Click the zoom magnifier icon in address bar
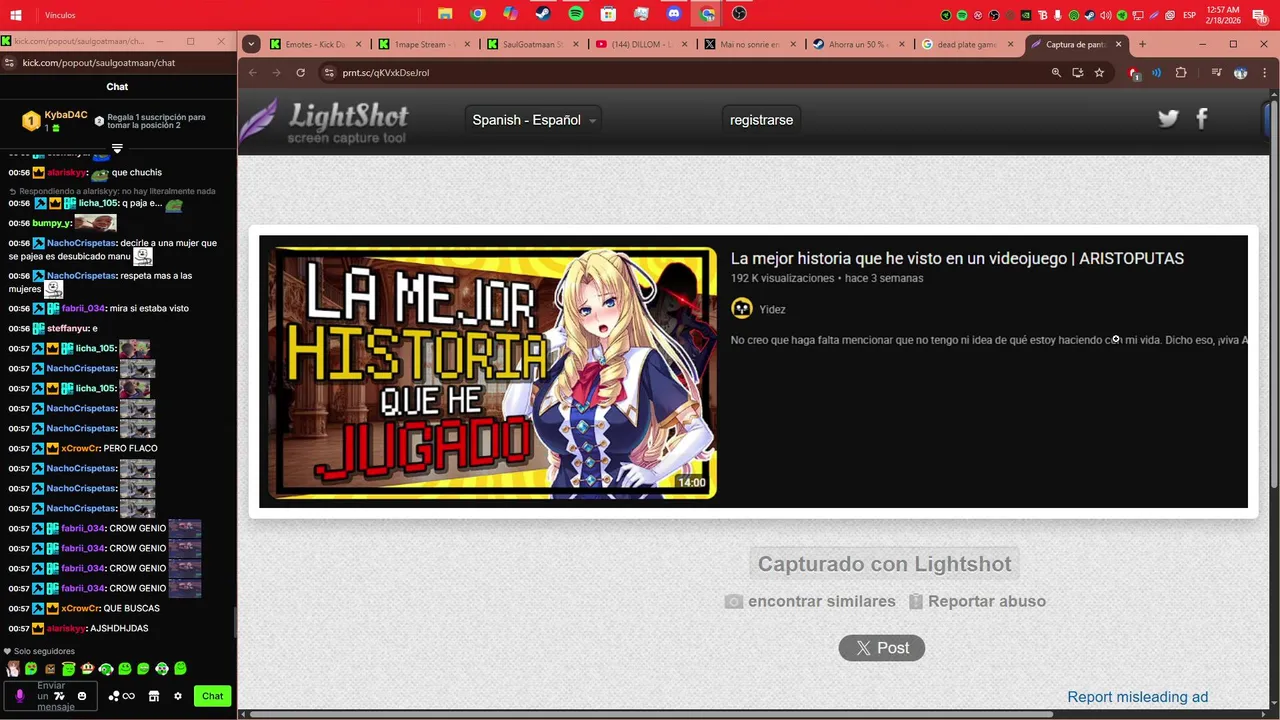The image size is (1280, 720). point(1056,72)
